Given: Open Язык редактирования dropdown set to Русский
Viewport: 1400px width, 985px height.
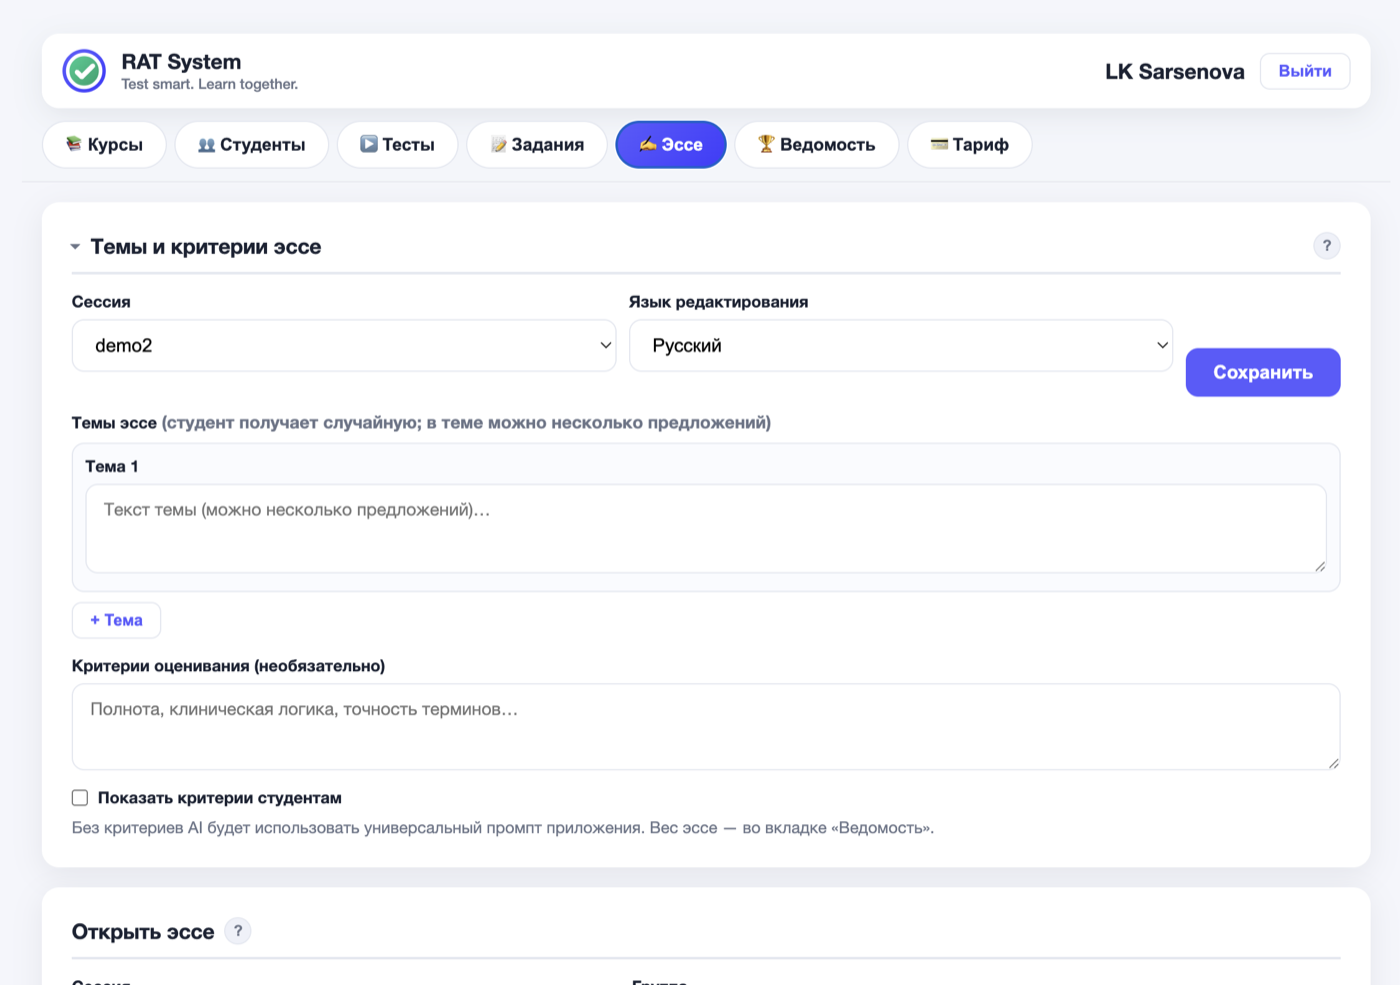Looking at the screenshot, I should pos(900,346).
